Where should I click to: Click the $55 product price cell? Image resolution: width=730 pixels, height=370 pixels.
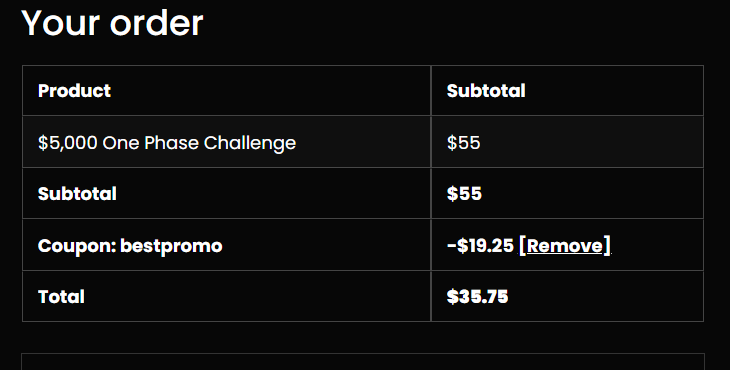(x=463, y=142)
